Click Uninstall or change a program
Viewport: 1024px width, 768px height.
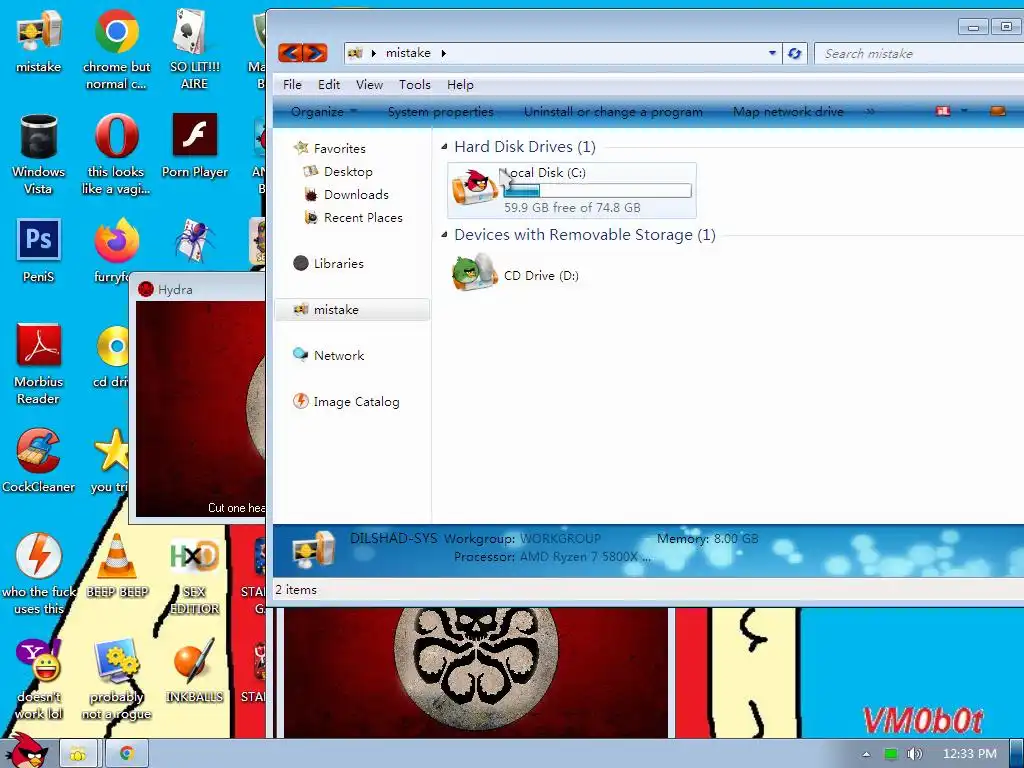pyautogui.click(x=613, y=112)
